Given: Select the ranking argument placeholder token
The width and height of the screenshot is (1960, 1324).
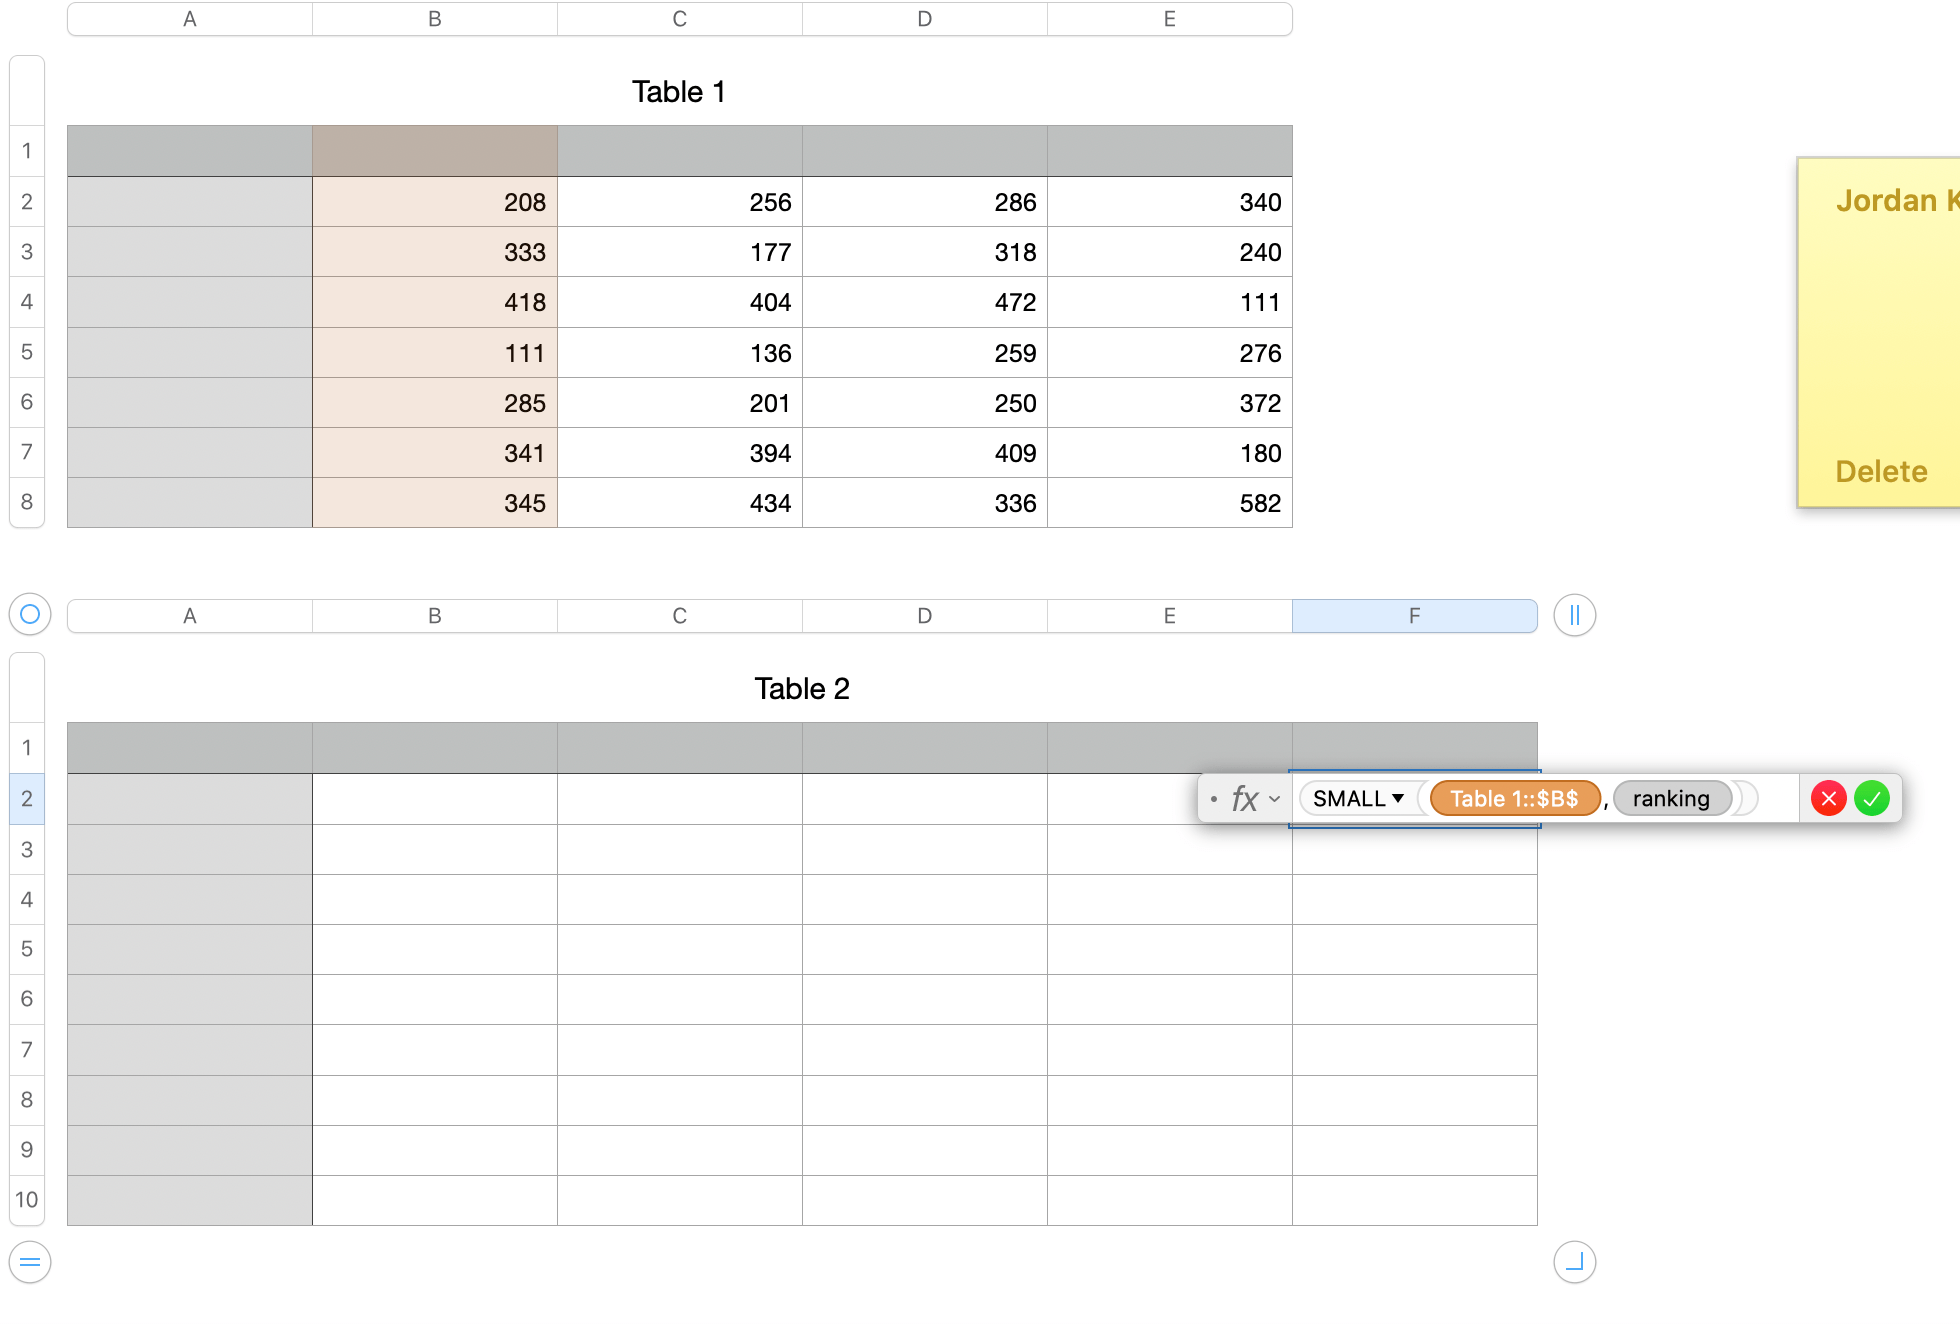Looking at the screenshot, I should click(x=1672, y=798).
